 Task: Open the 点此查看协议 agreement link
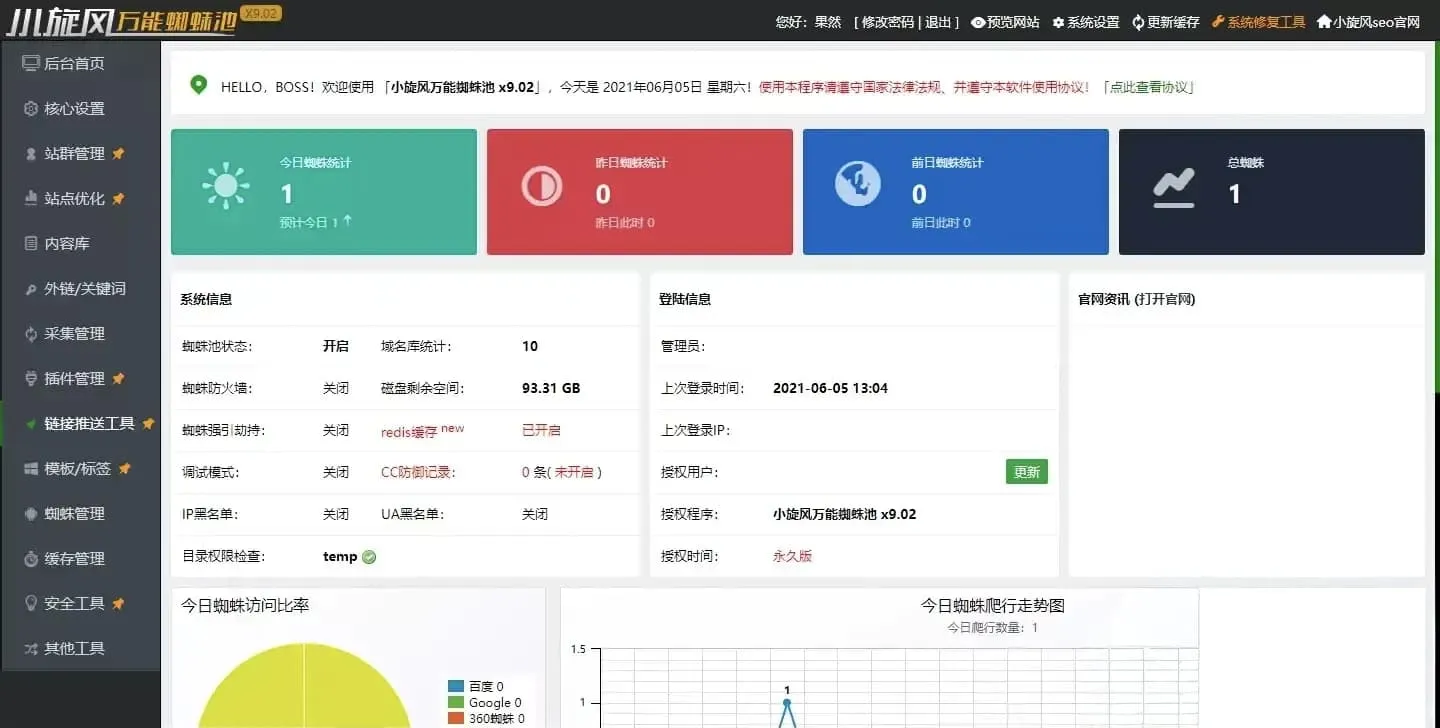(1148, 87)
